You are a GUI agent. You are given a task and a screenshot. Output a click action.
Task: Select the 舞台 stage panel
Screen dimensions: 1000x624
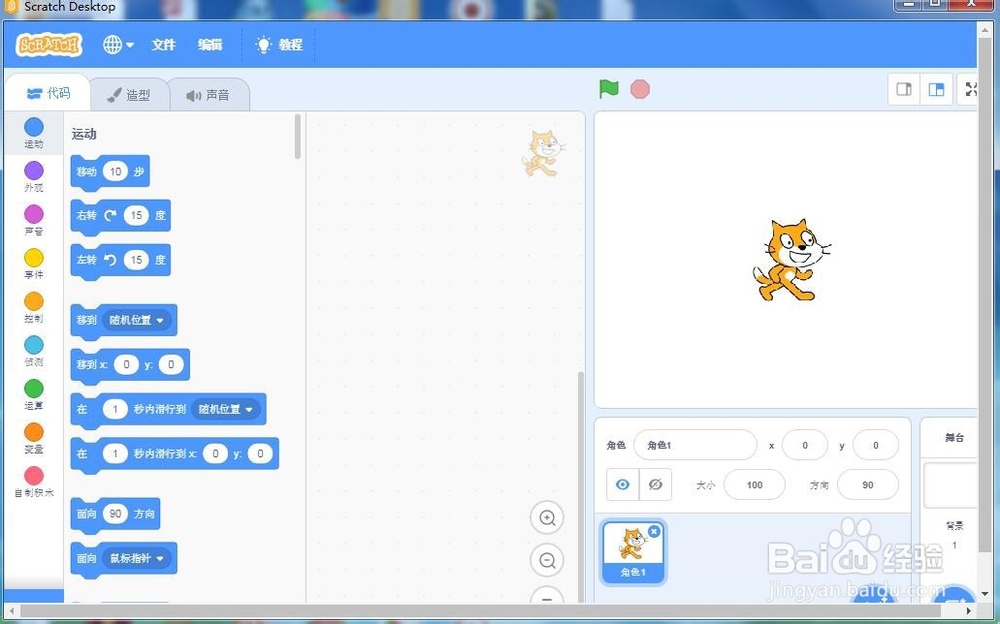(x=953, y=438)
